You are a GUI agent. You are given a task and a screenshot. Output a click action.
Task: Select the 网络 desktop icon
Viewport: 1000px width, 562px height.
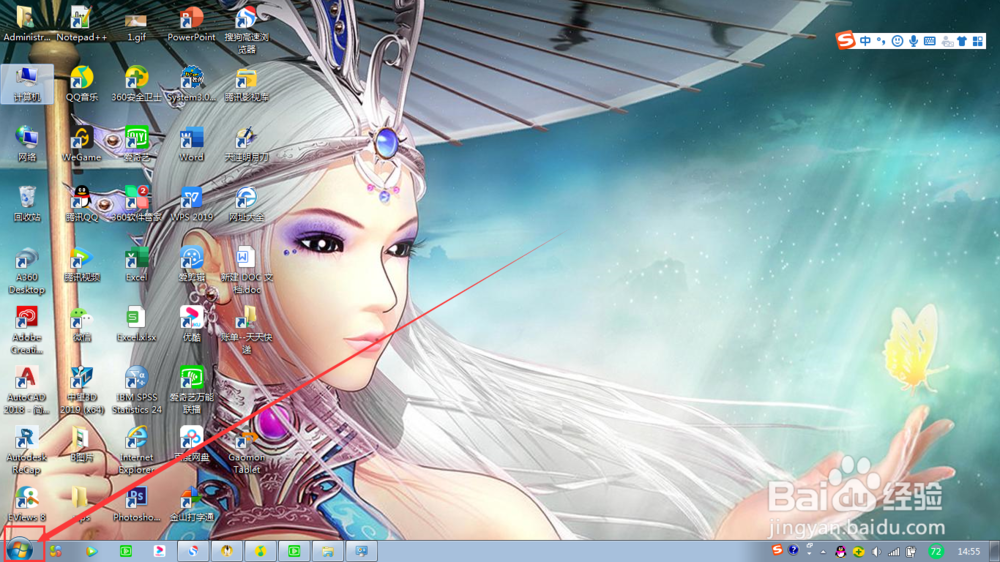point(27,143)
